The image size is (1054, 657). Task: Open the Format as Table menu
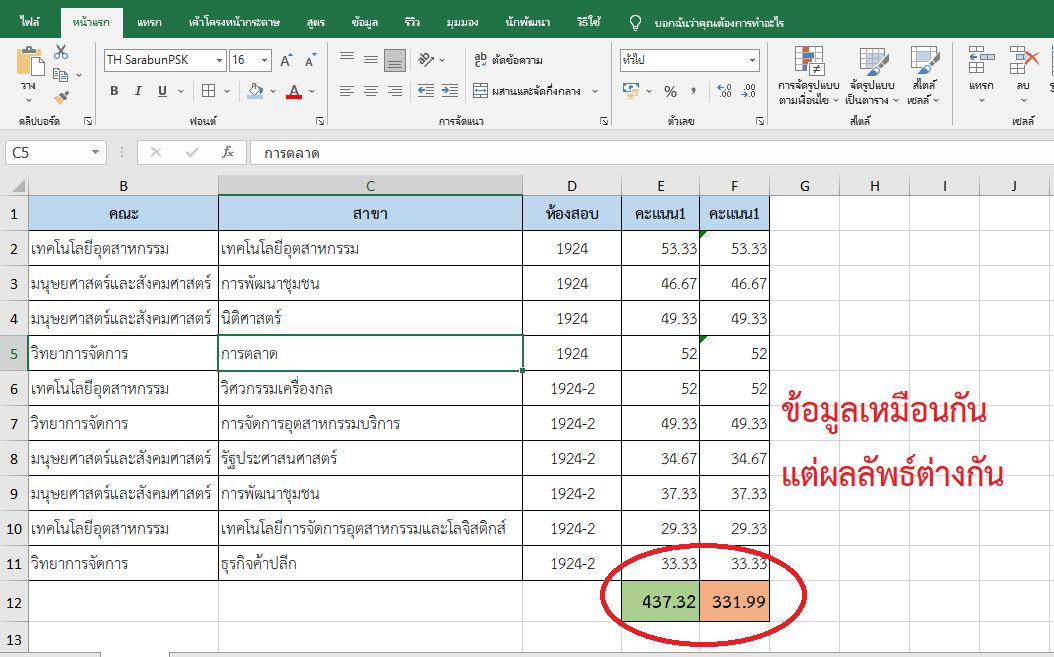[x=872, y=75]
